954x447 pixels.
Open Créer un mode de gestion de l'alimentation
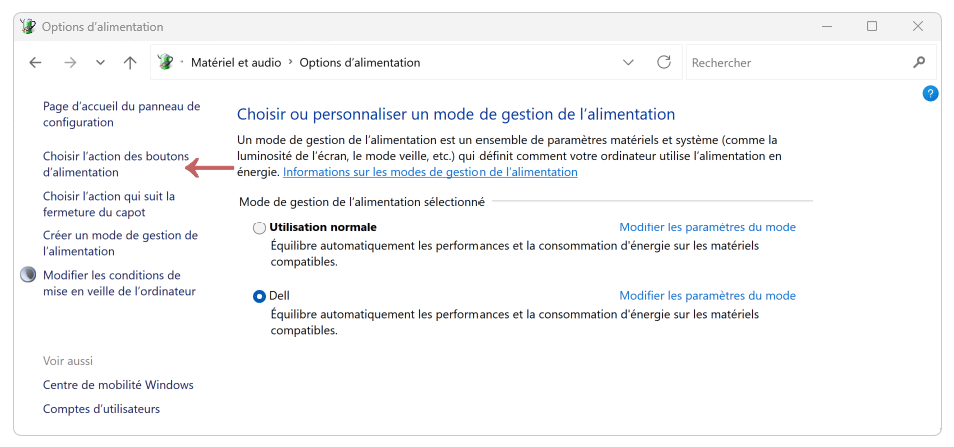pyautogui.click(x=120, y=243)
